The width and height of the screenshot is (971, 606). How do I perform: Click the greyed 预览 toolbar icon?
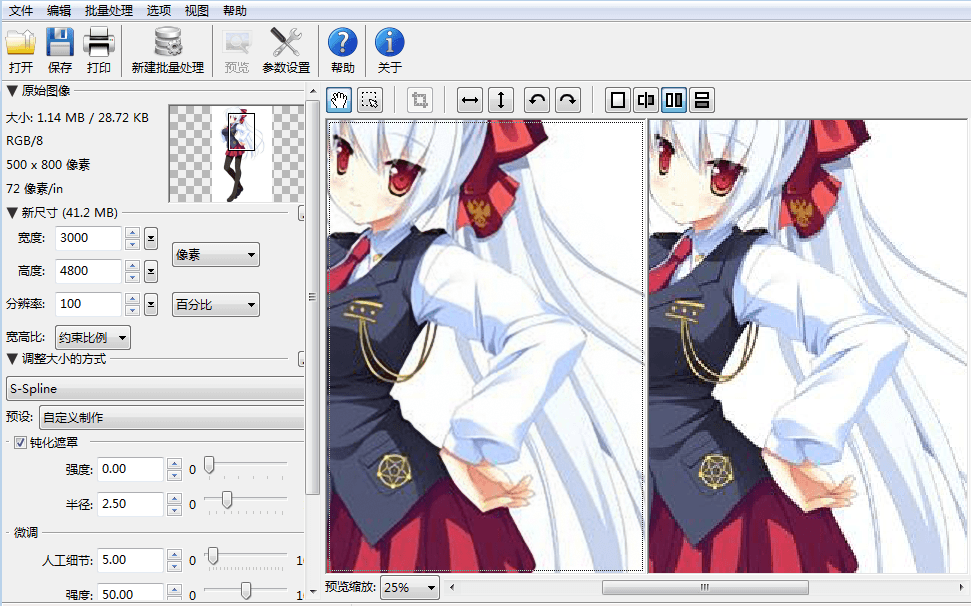point(237,50)
